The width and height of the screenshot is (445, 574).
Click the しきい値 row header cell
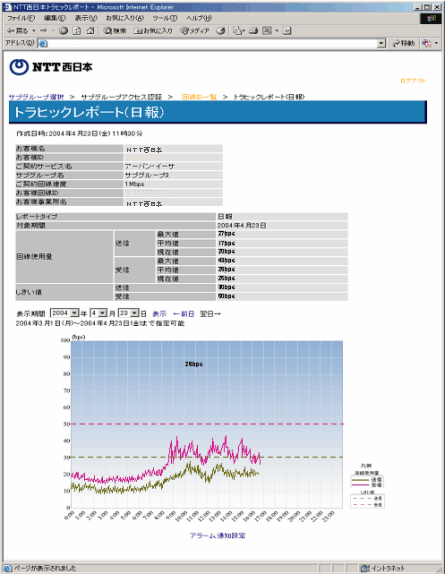tap(64, 292)
